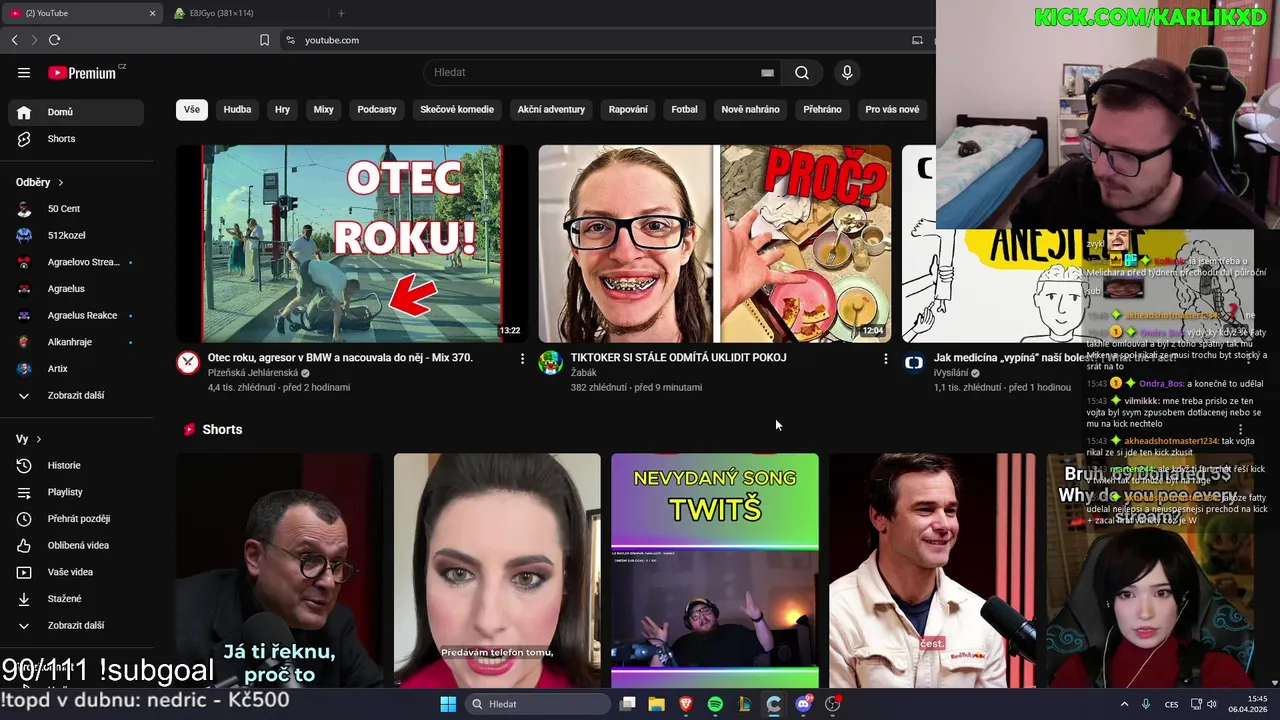
Task: Open Domů home in sidebar
Action: click(x=76, y=112)
